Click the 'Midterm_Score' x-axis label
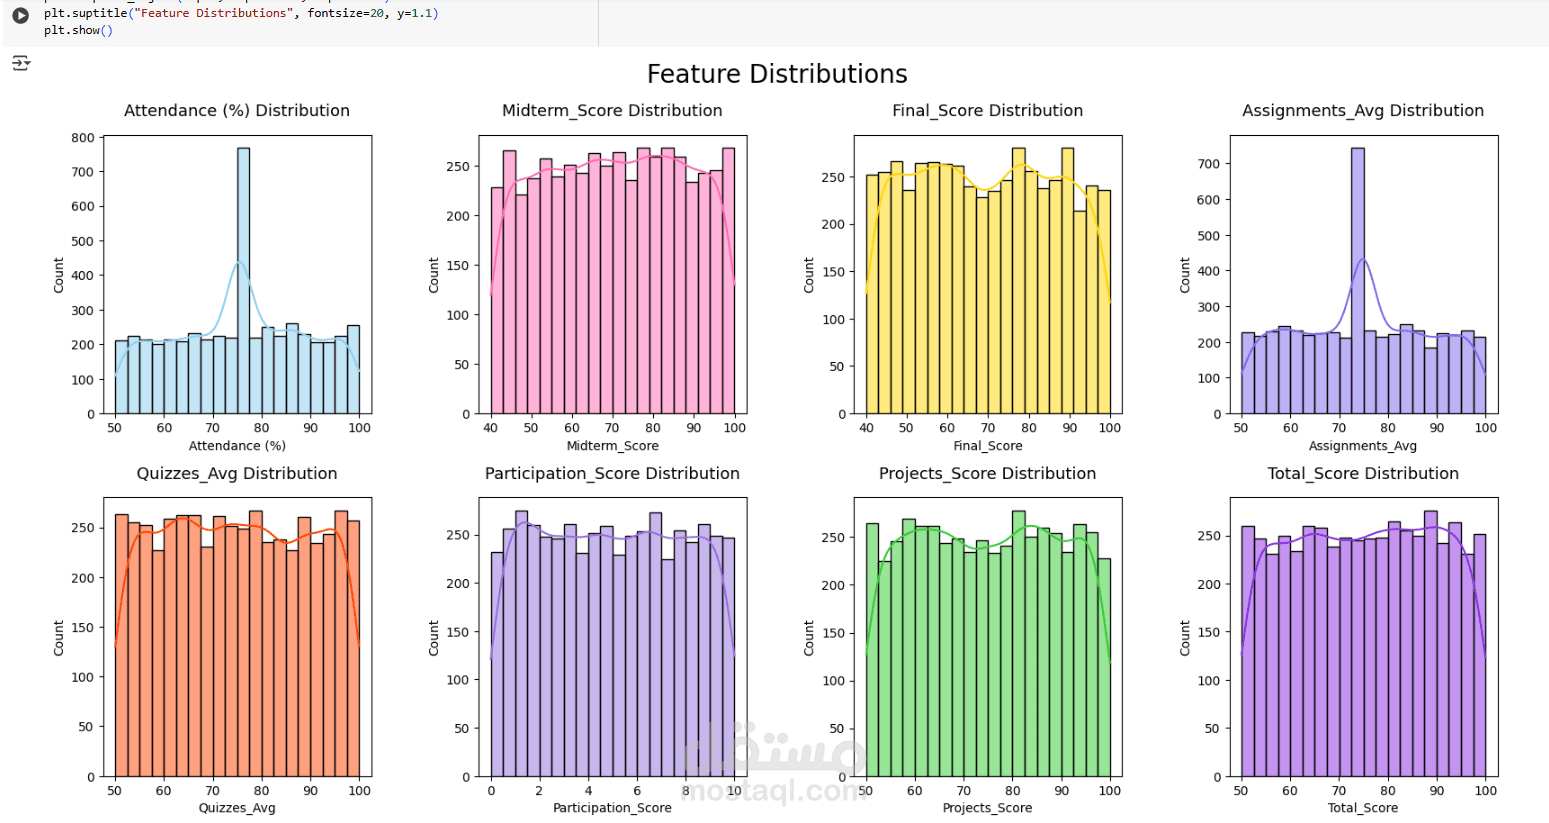Screen dimensions: 1549x823 (612, 446)
